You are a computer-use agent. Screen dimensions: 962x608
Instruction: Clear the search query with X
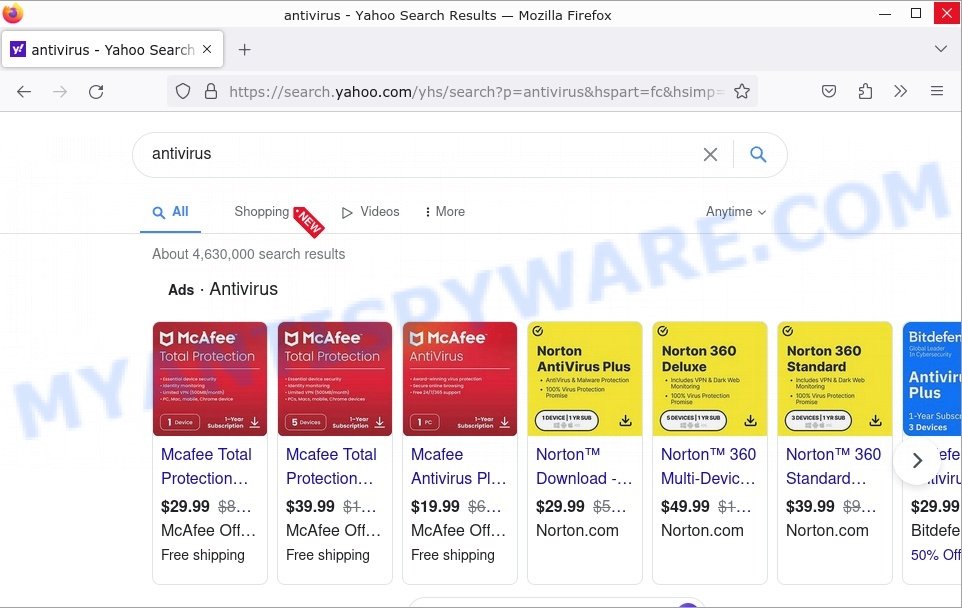[710, 155]
